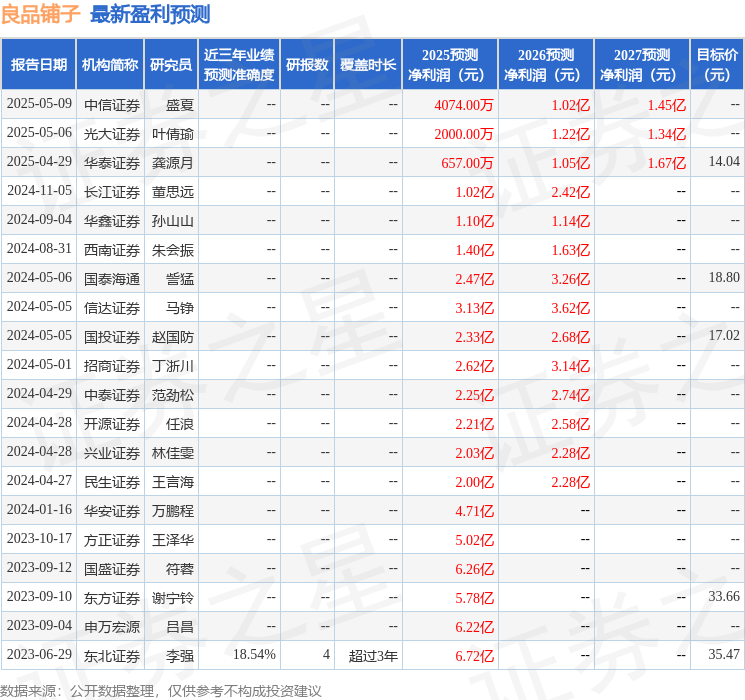
Task: Click the 18.54% accuracy value
Action: point(254,654)
